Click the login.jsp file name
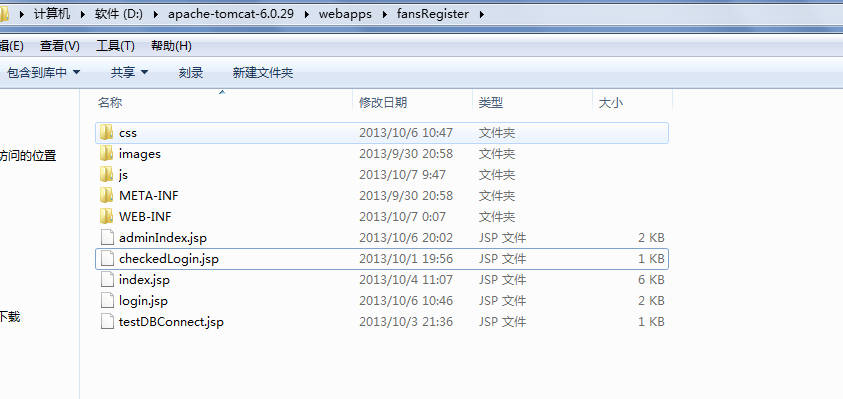 (x=143, y=301)
